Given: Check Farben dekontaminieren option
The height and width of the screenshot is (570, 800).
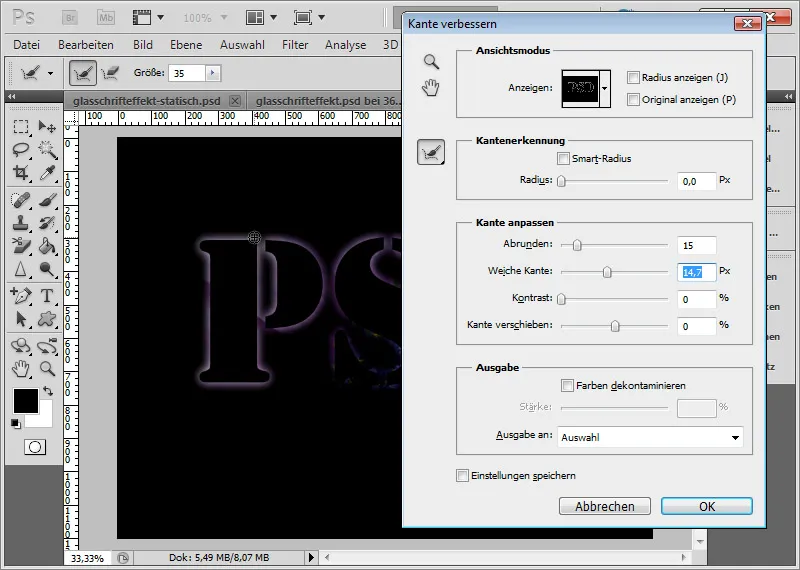Looking at the screenshot, I should [x=567, y=385].
